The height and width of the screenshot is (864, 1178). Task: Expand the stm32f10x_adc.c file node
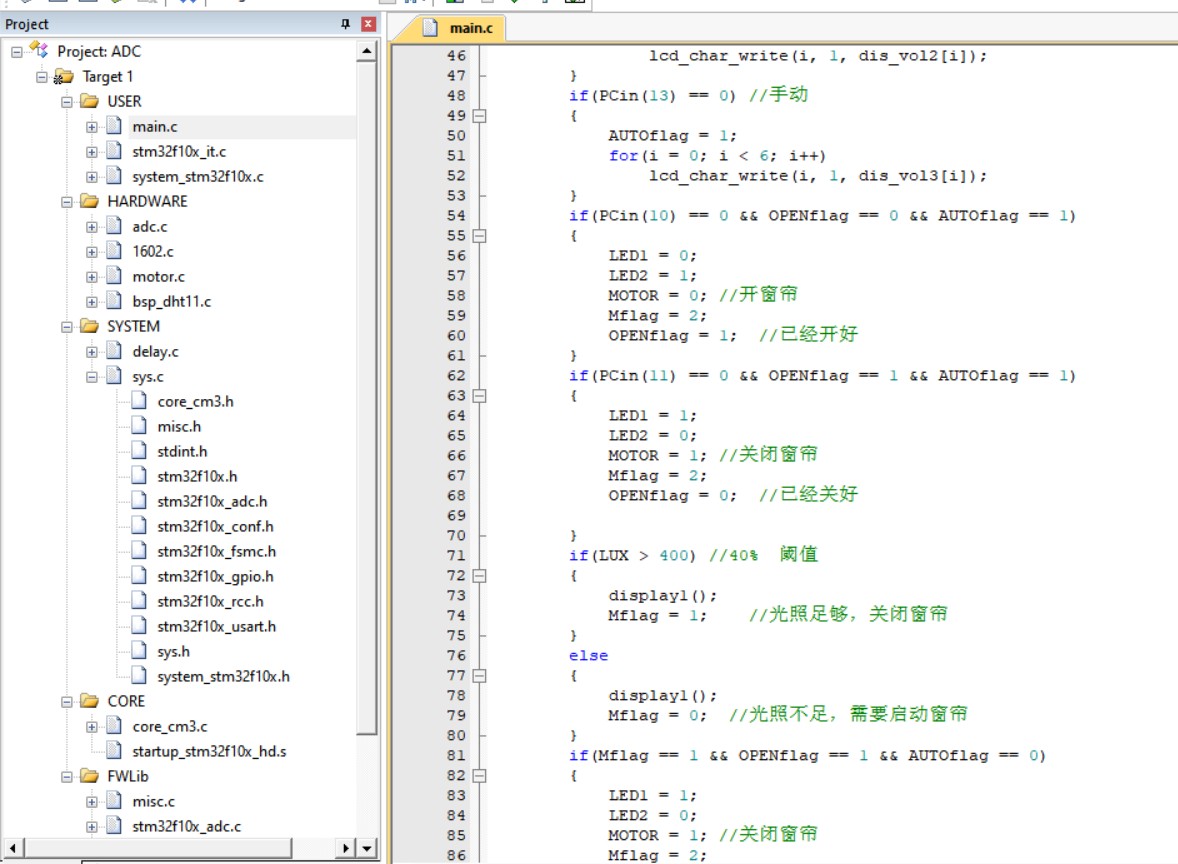(x=92, y=826)
